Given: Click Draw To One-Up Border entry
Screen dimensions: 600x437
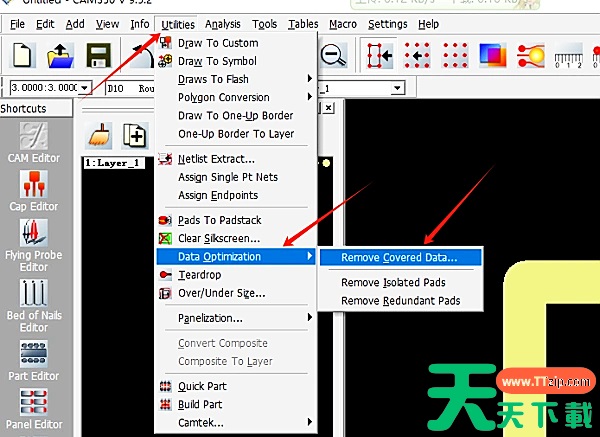Looking at the screenshot, I should point(236,116).
